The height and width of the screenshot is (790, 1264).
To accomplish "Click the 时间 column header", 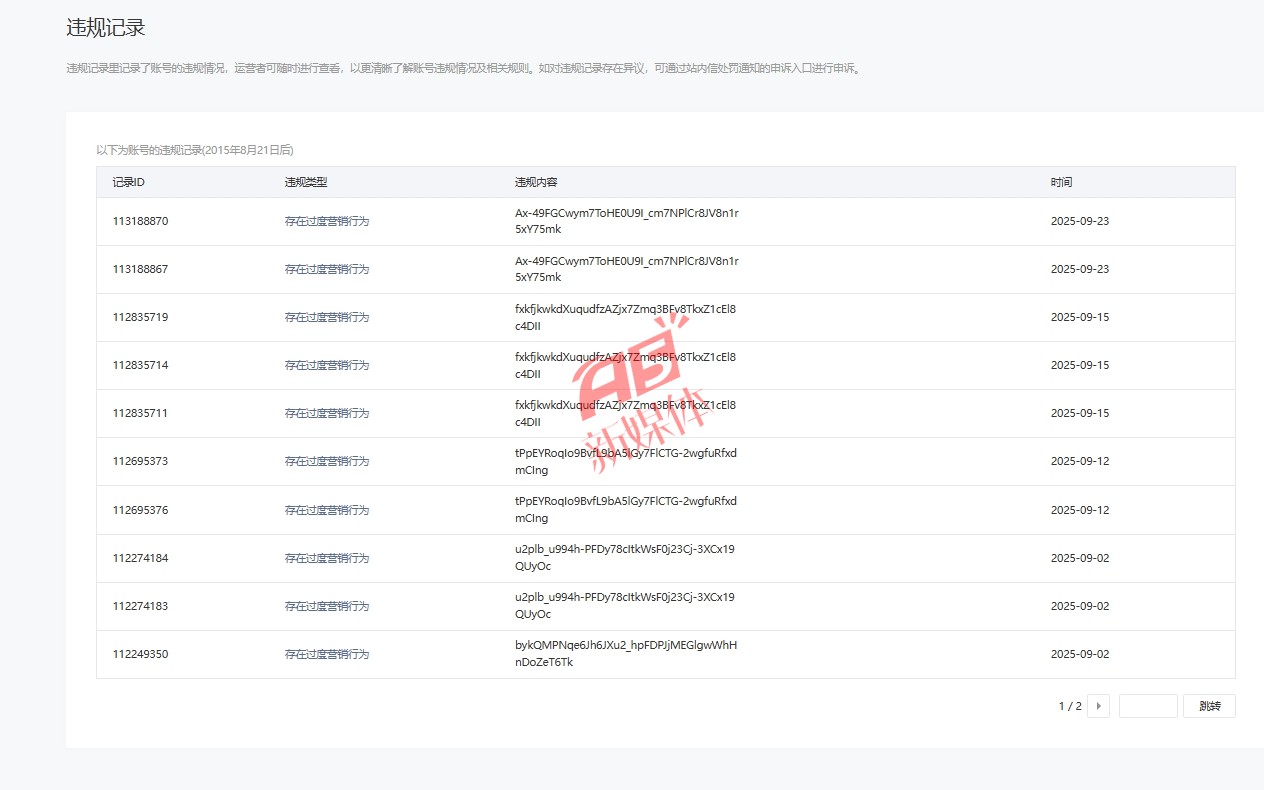I will 1061,182.
